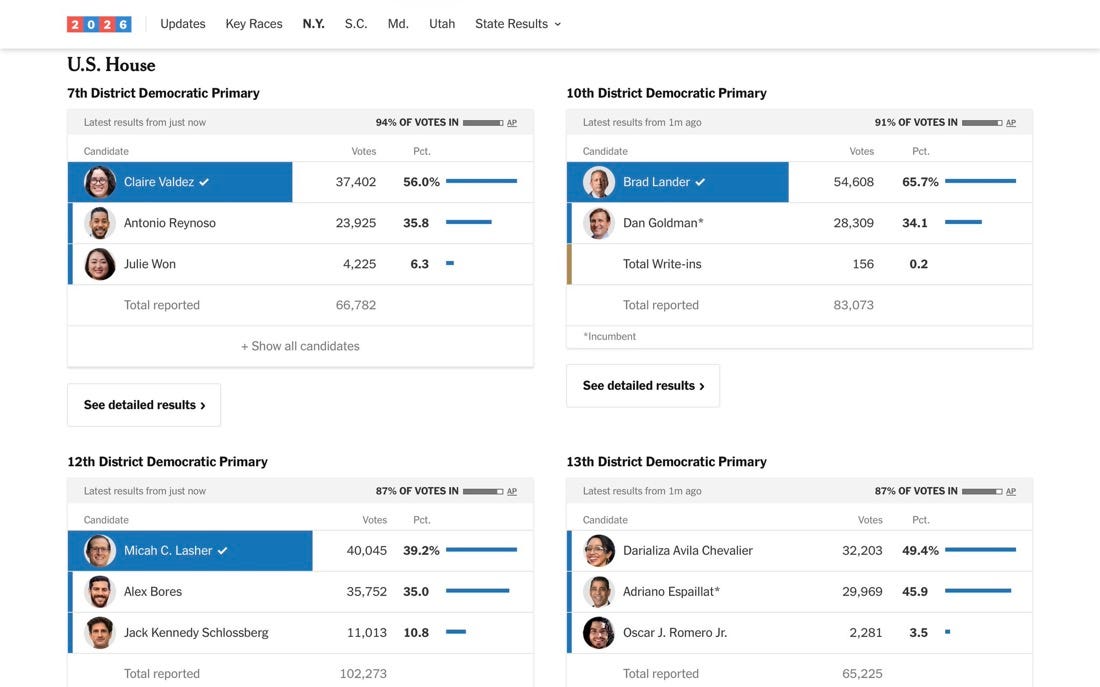
Task: Open detailed results for 7th District
Action: (x=144, y=405)
